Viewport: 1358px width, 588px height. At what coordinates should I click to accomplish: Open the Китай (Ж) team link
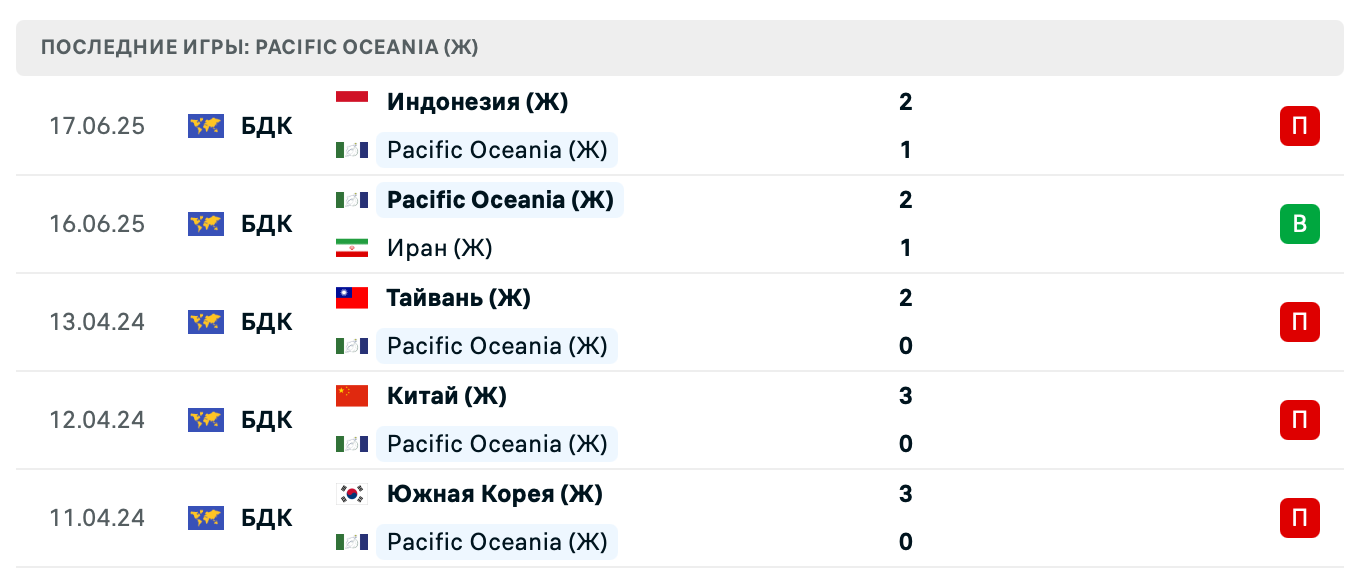(446, 395)
